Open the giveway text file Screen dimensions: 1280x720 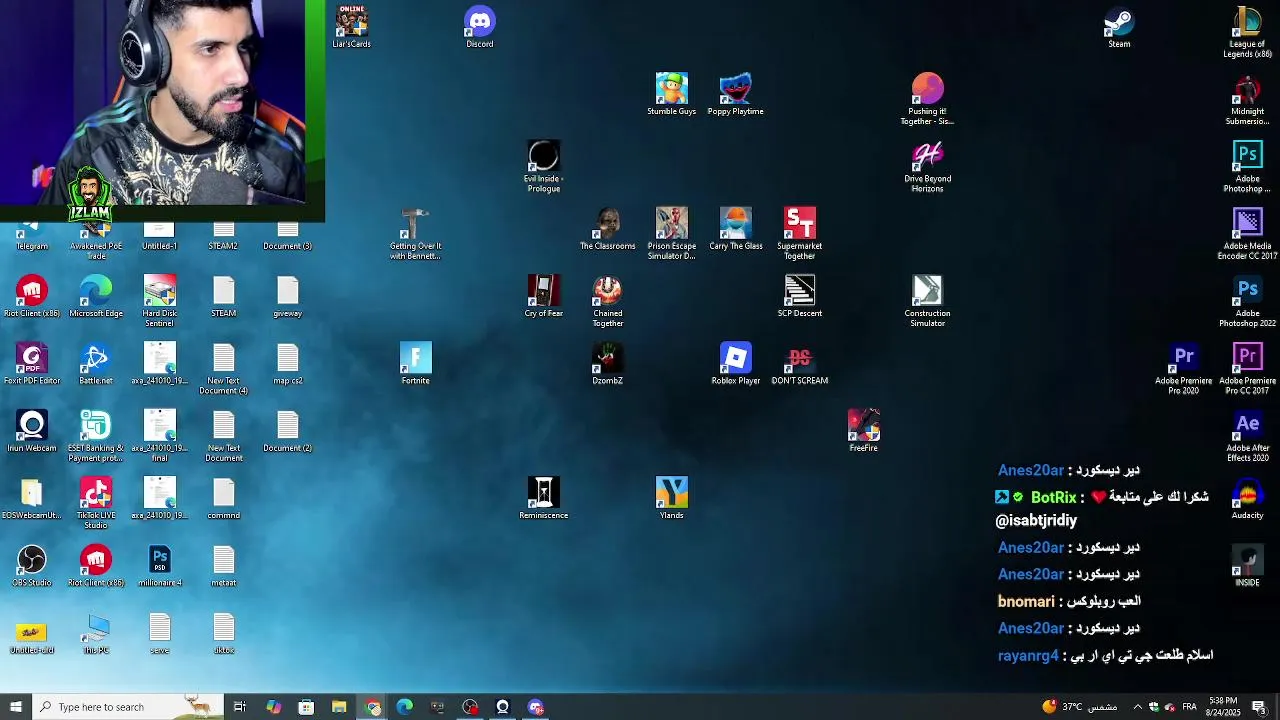click(x=287, y=296)
